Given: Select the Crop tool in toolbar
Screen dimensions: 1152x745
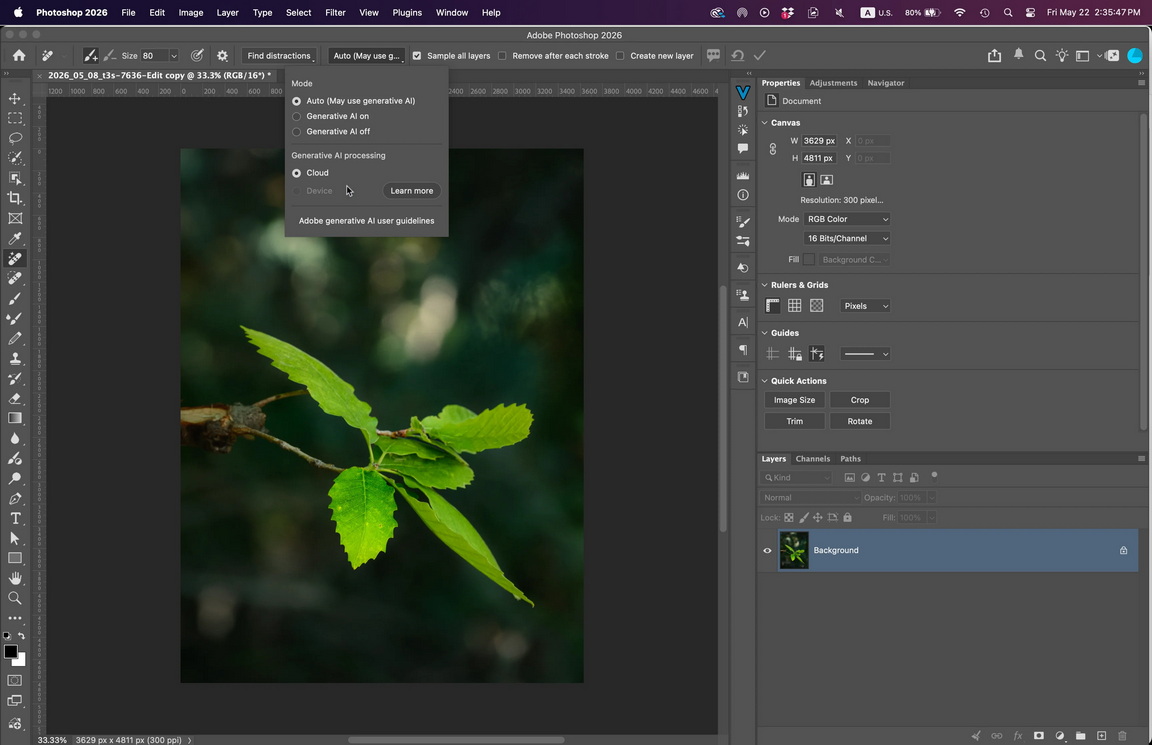Looking at the screenshot, I should pos(15,198).
